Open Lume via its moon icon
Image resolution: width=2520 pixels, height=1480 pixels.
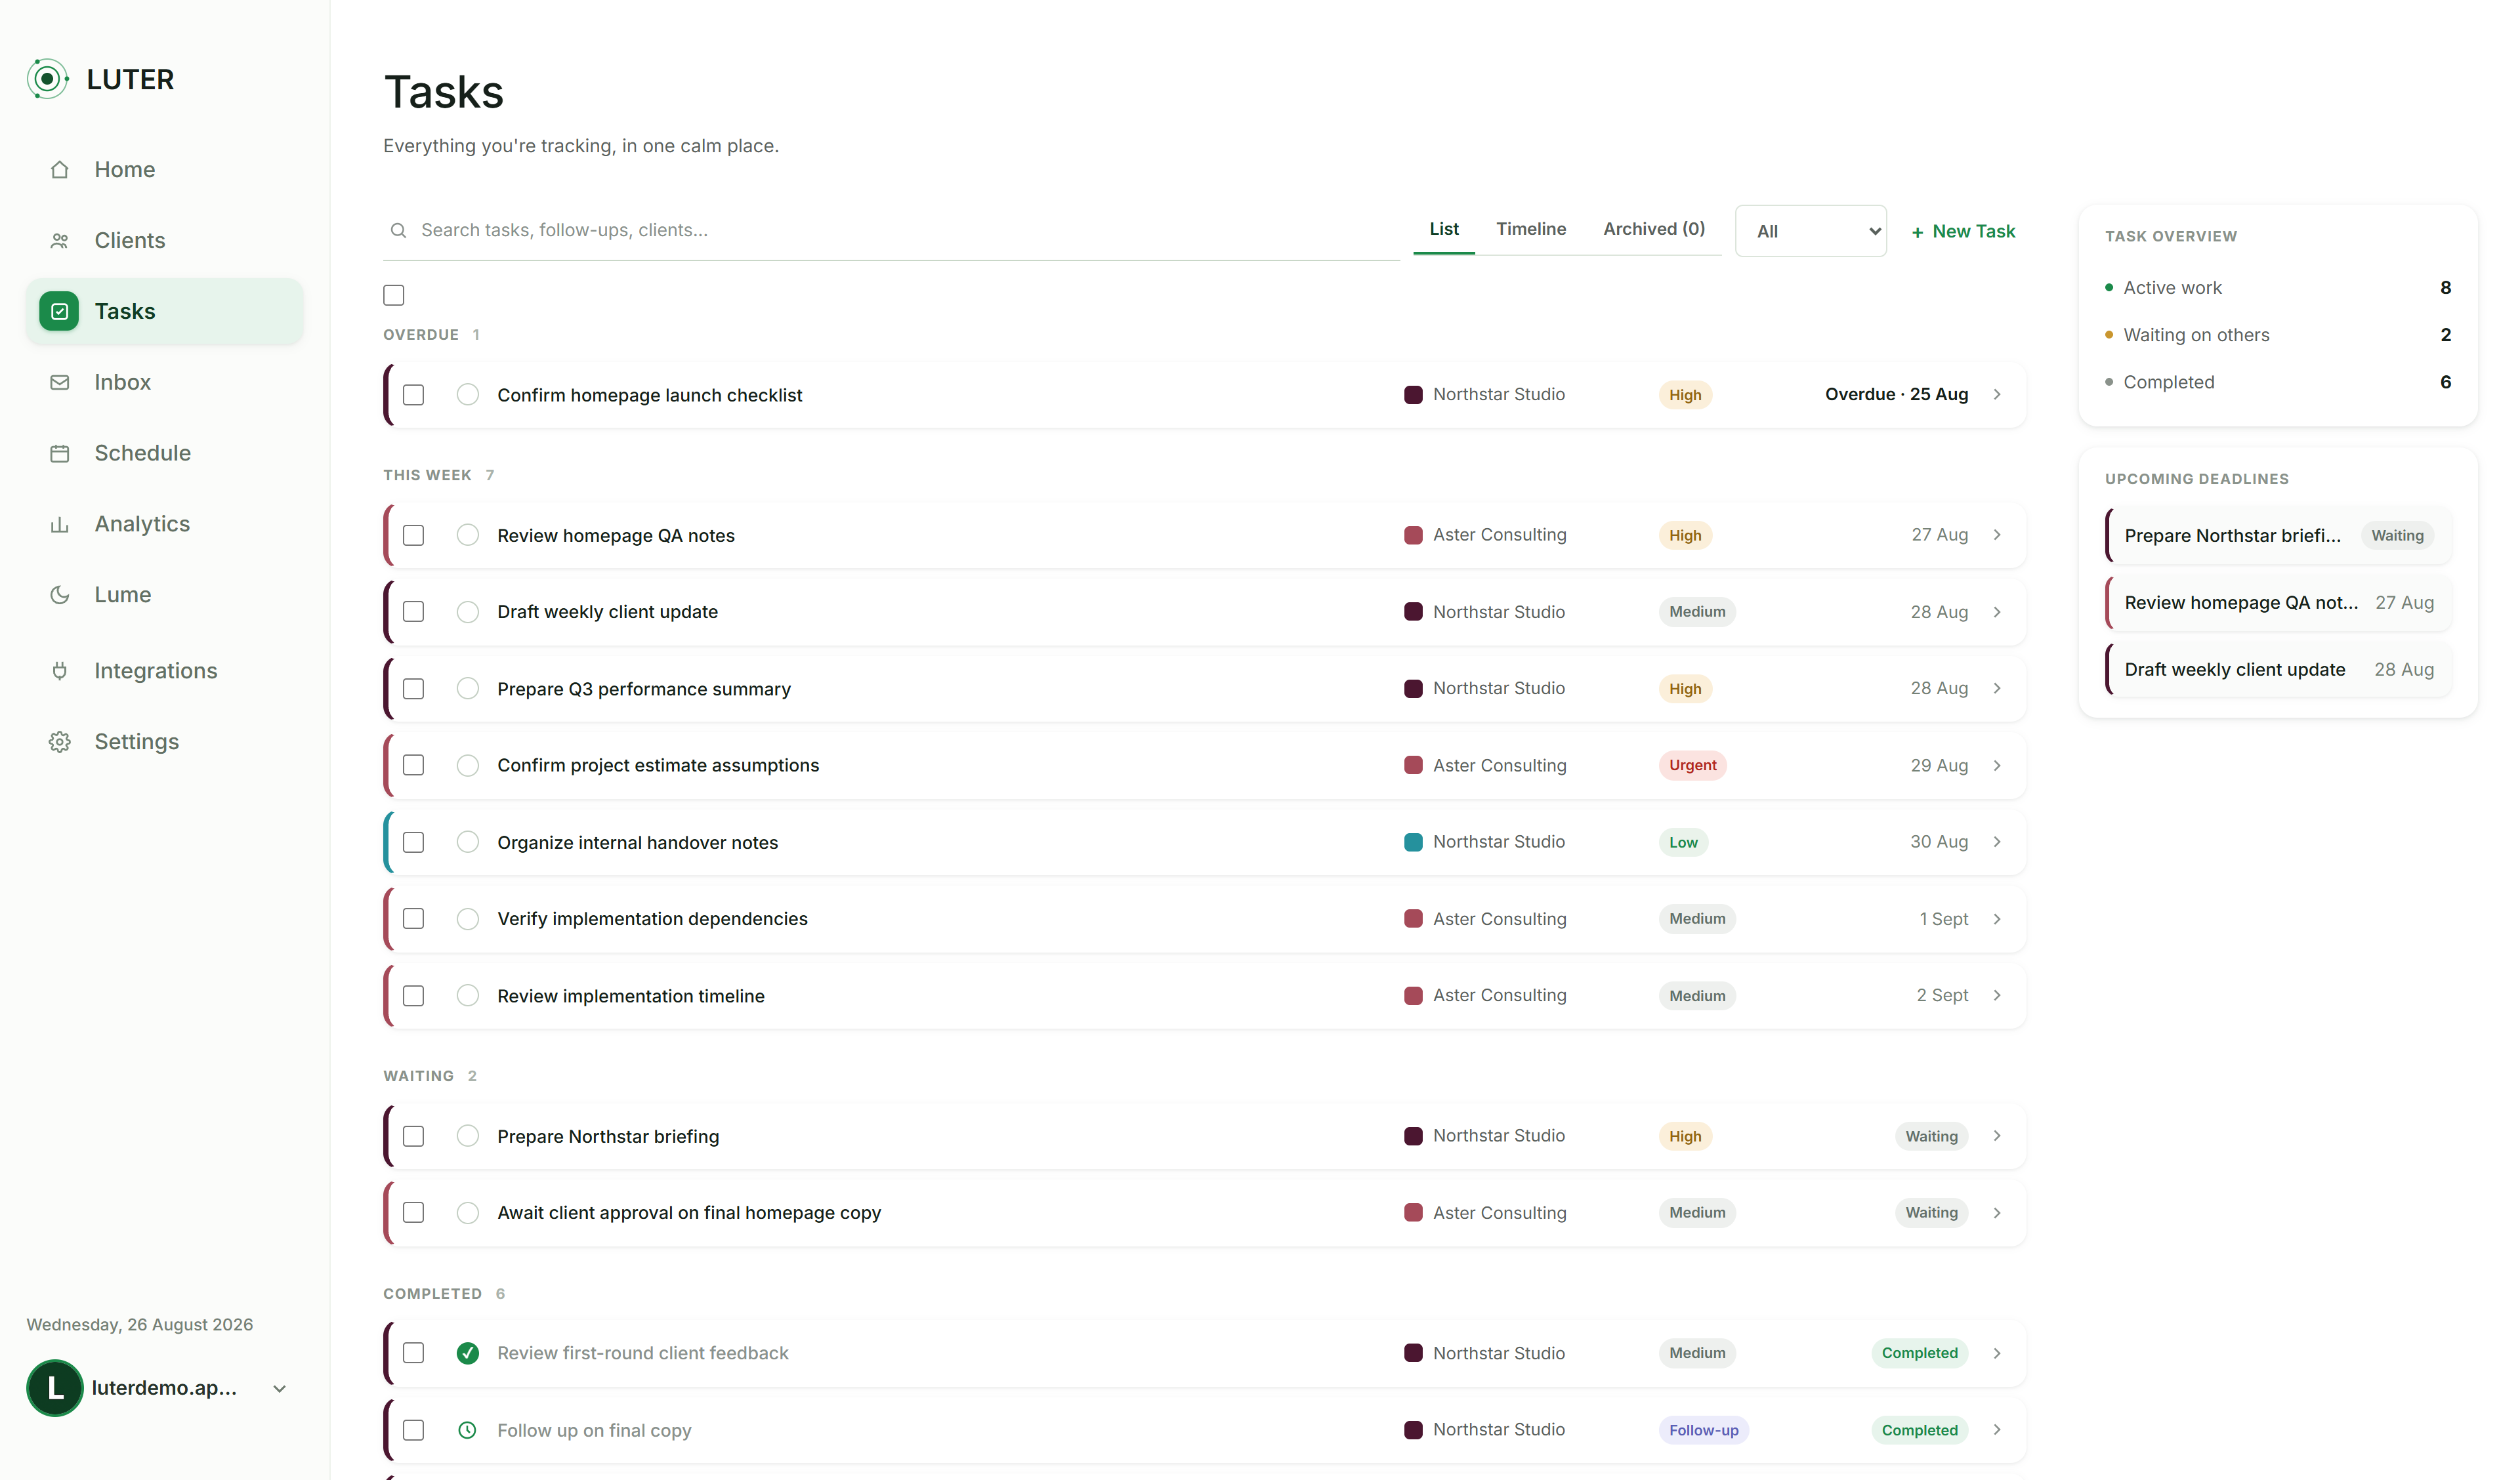(60, 595)
